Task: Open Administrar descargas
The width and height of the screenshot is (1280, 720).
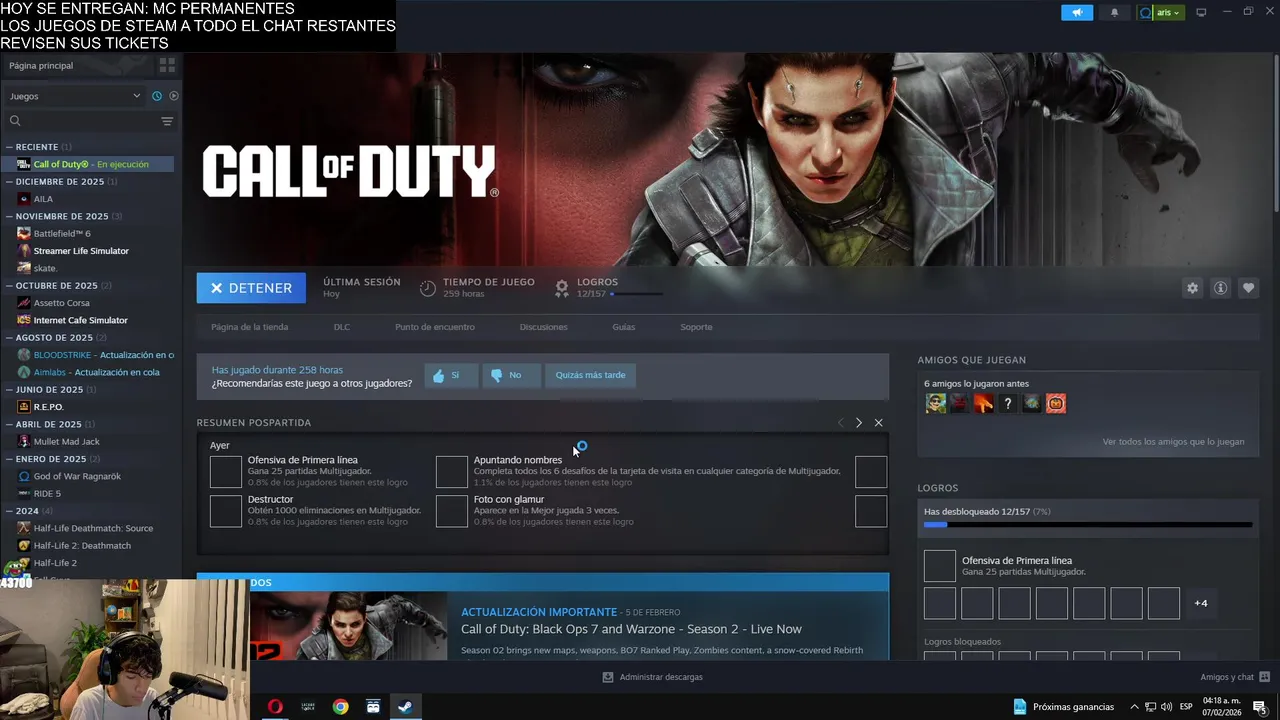Action: coord(652,677)
